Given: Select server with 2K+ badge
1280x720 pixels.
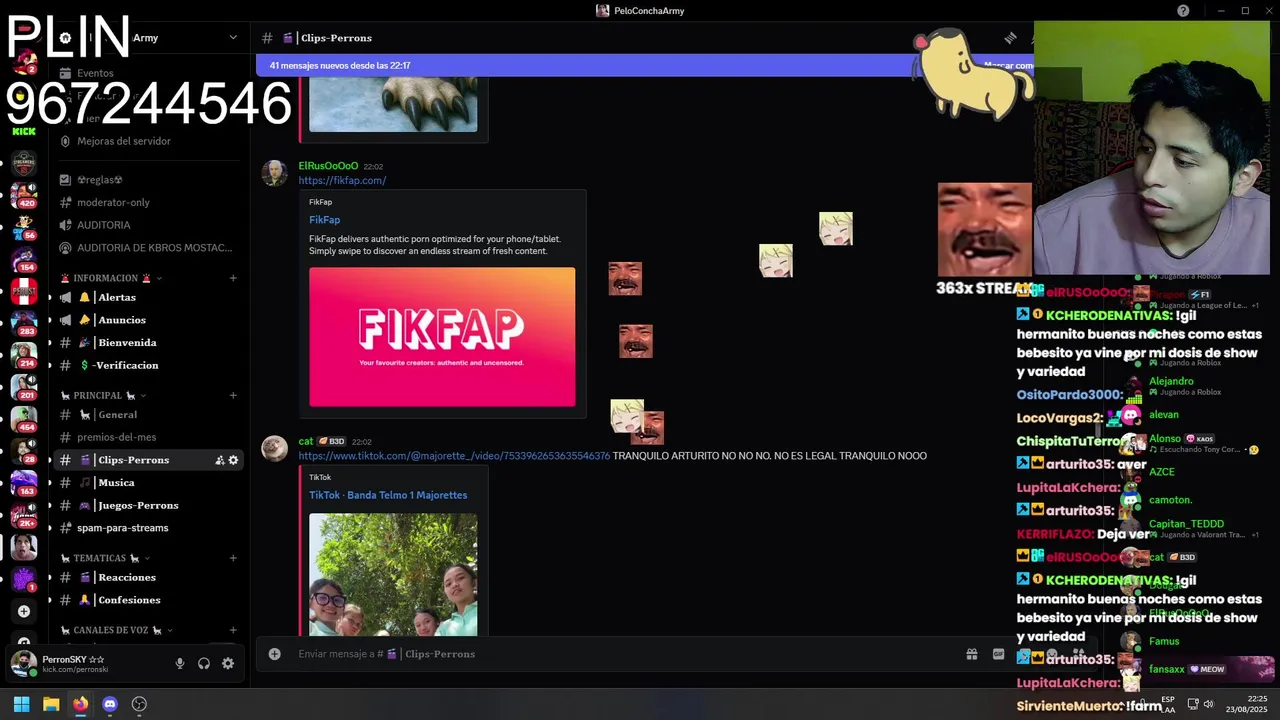Looking at the screenshot, I should point(24,514).
